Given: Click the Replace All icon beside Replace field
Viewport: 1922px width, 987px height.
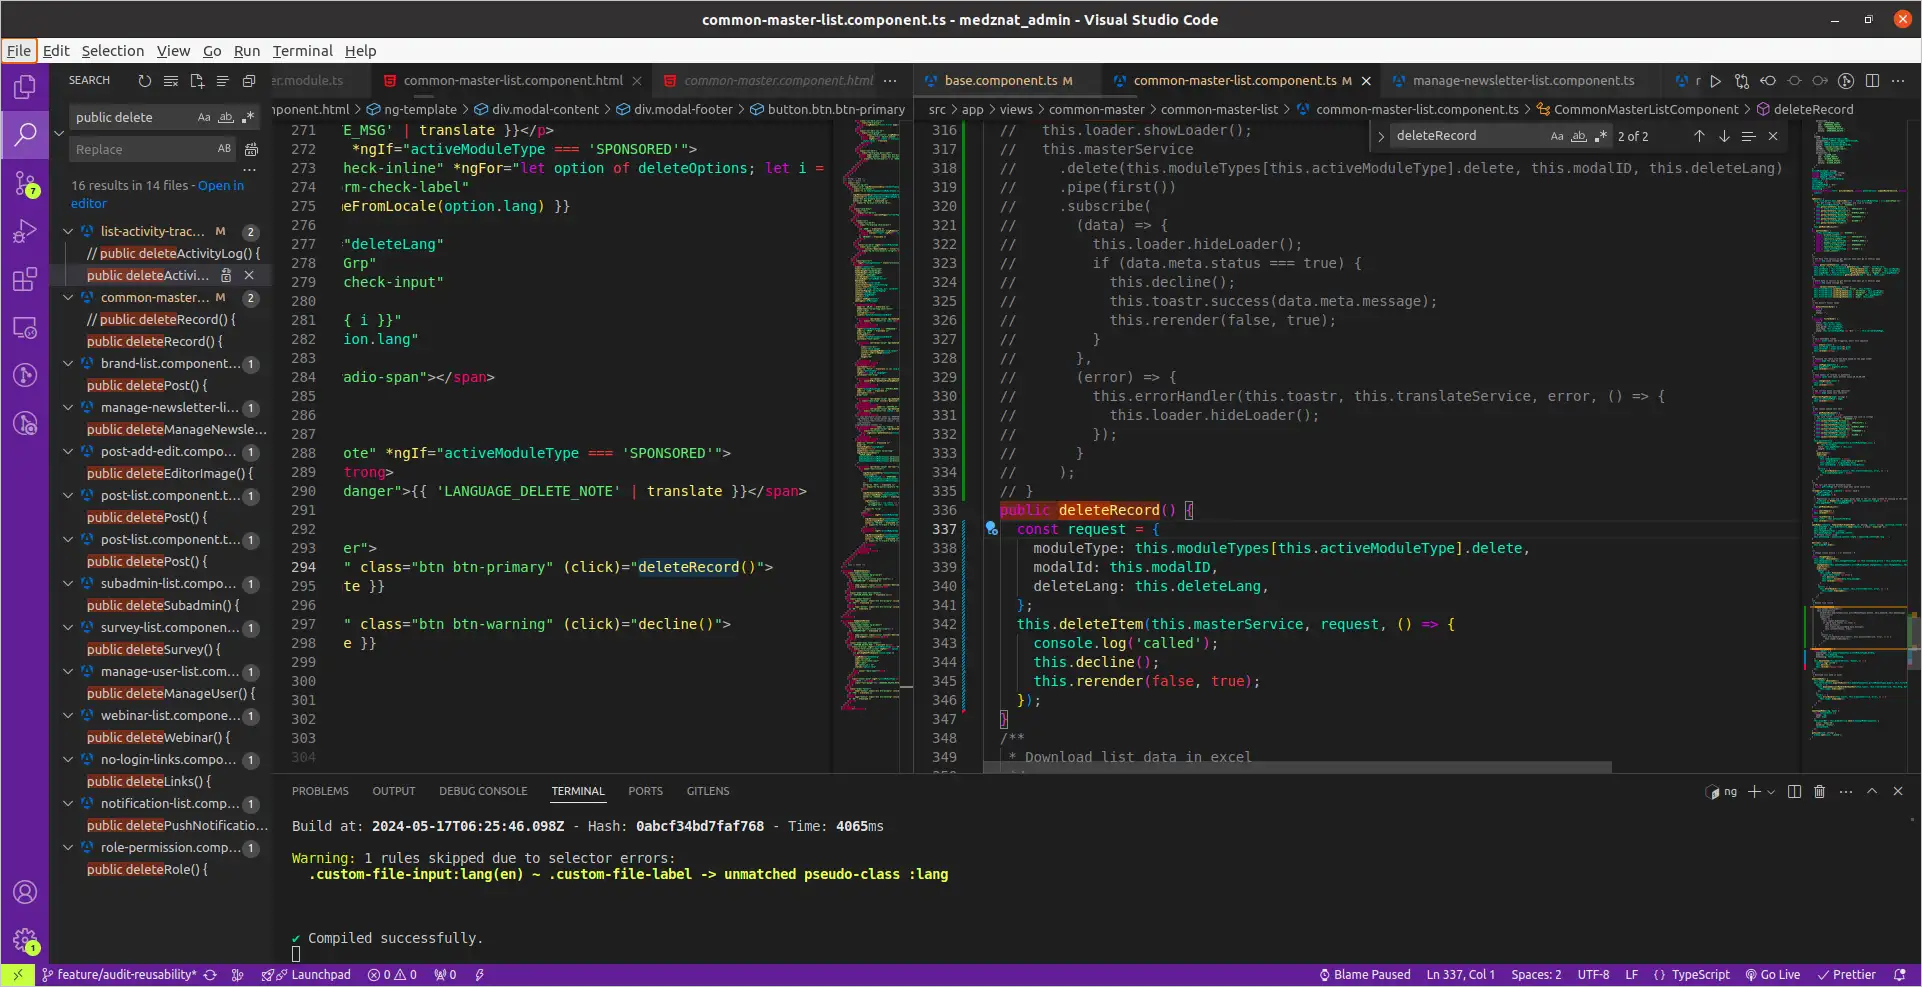Looking at the screenshot, I should 251,149.
